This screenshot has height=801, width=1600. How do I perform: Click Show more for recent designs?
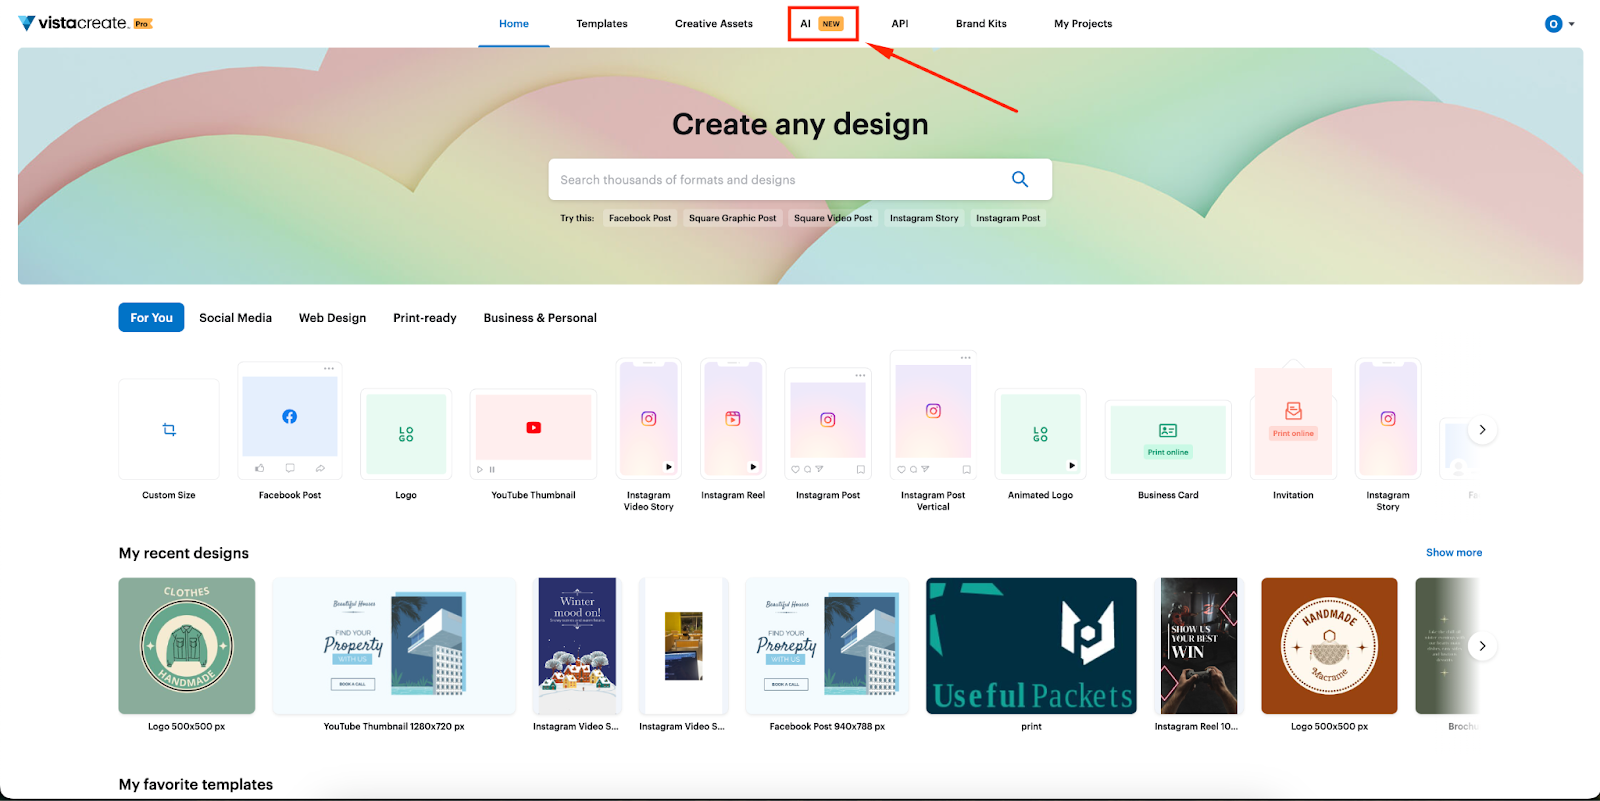(x=1453, y=553)
